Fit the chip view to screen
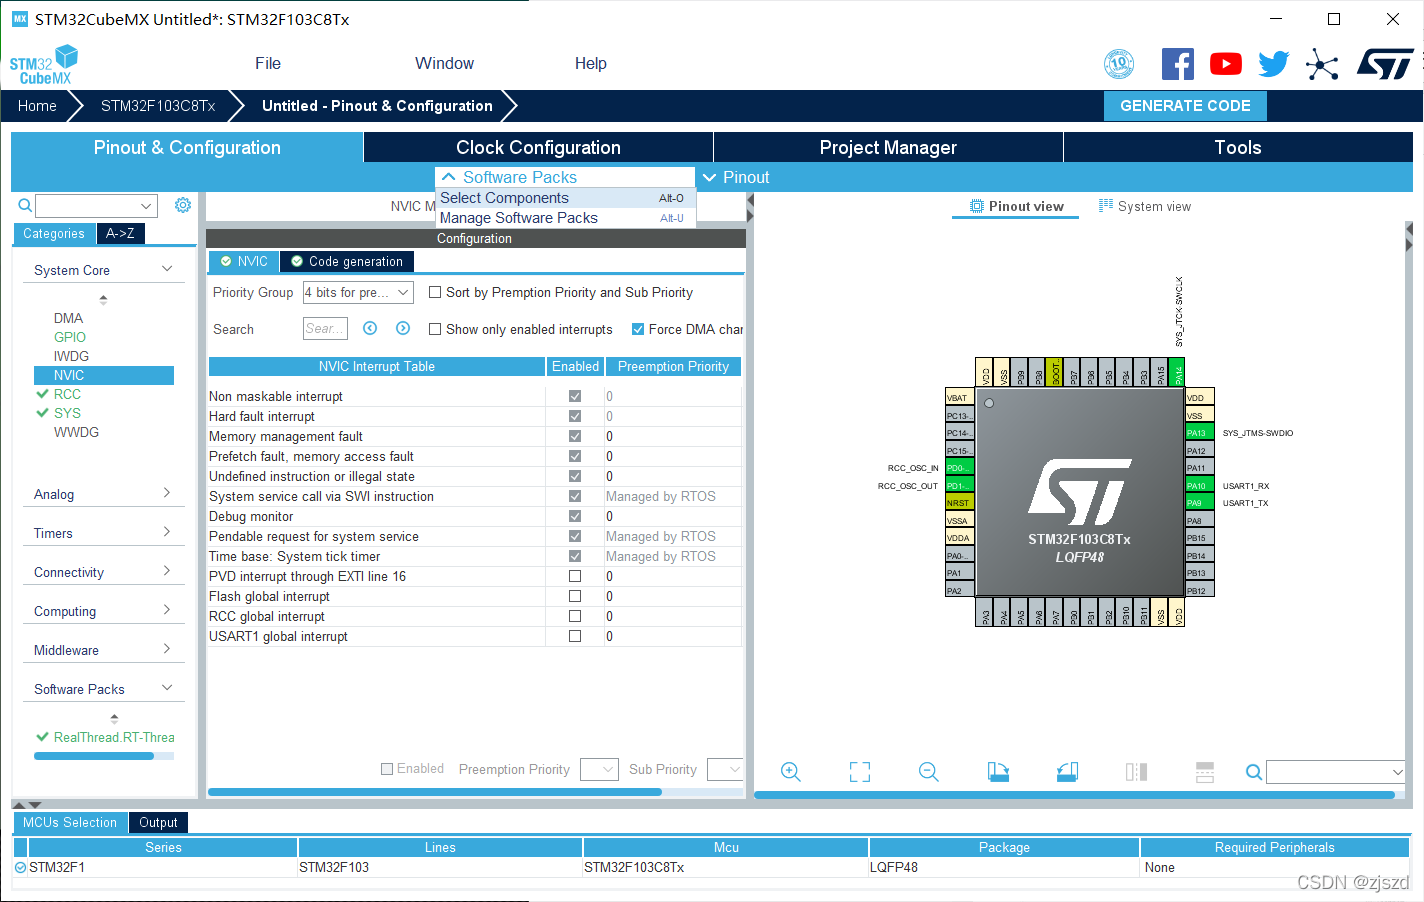Image resolution: width=1424 pixels, height=902 pixels. point(860,772)
